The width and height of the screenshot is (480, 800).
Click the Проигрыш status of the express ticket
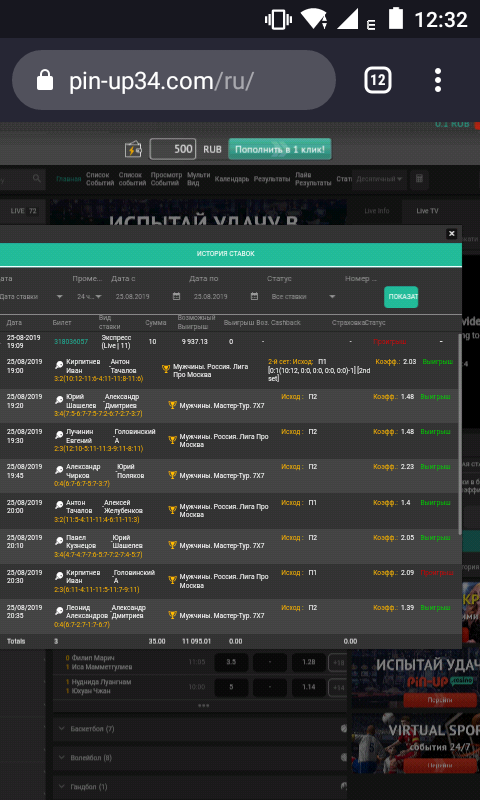pos(390,341)
